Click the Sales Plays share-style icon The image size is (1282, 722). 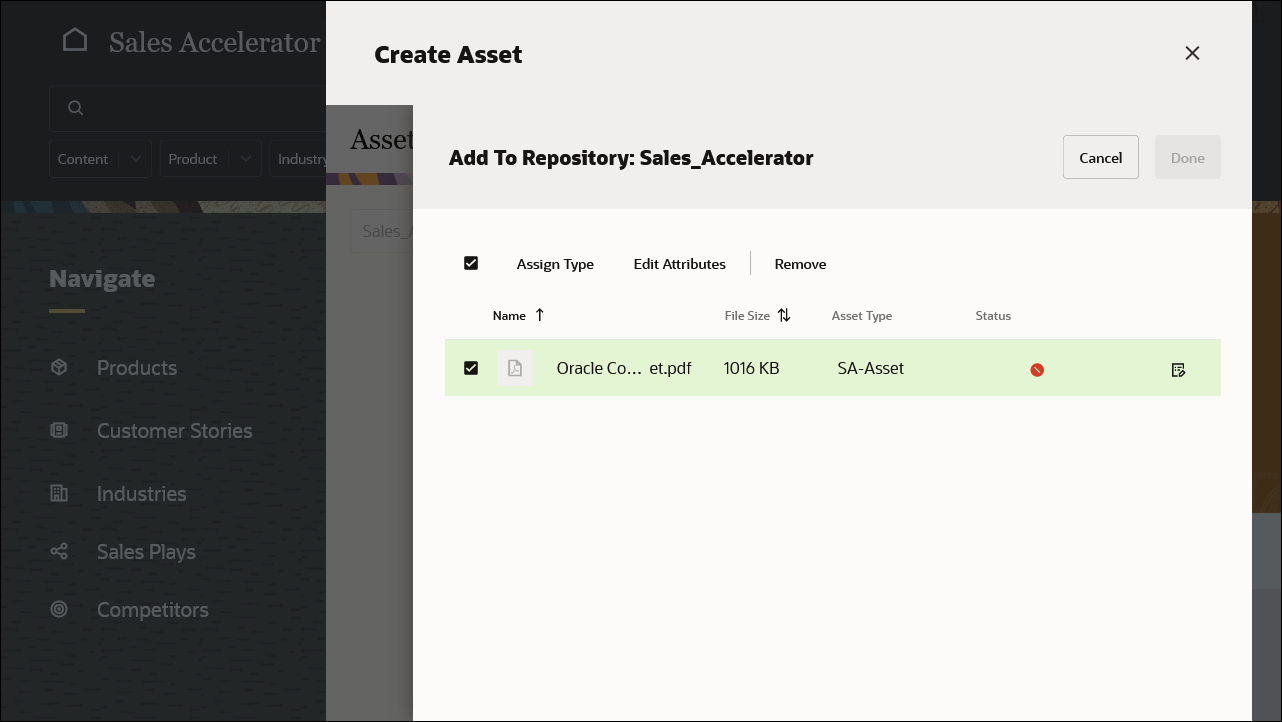pos(59,551)
